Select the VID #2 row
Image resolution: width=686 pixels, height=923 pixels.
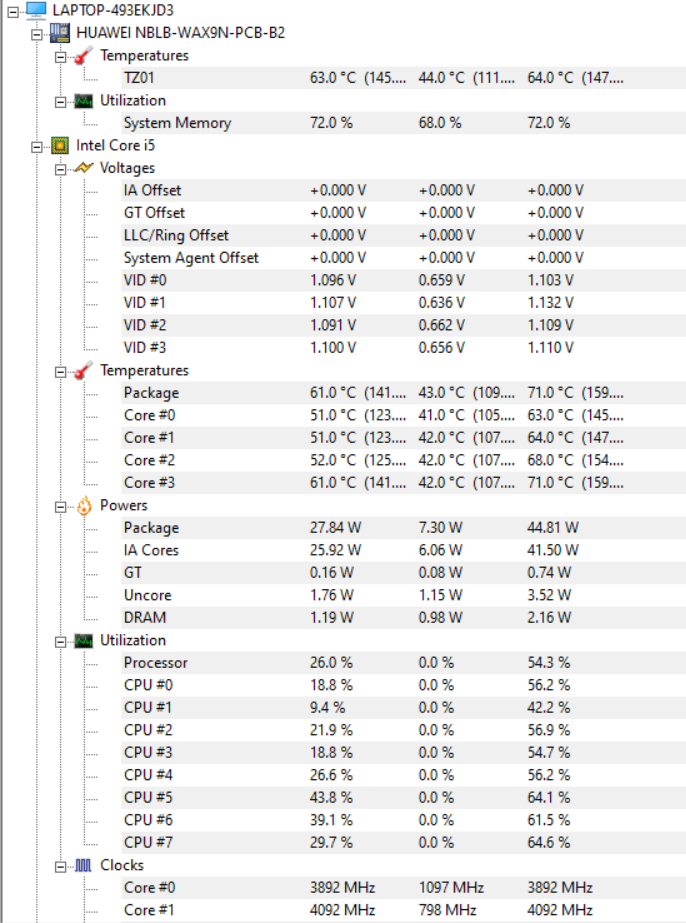pyautogui.click(x=403, y=325)
